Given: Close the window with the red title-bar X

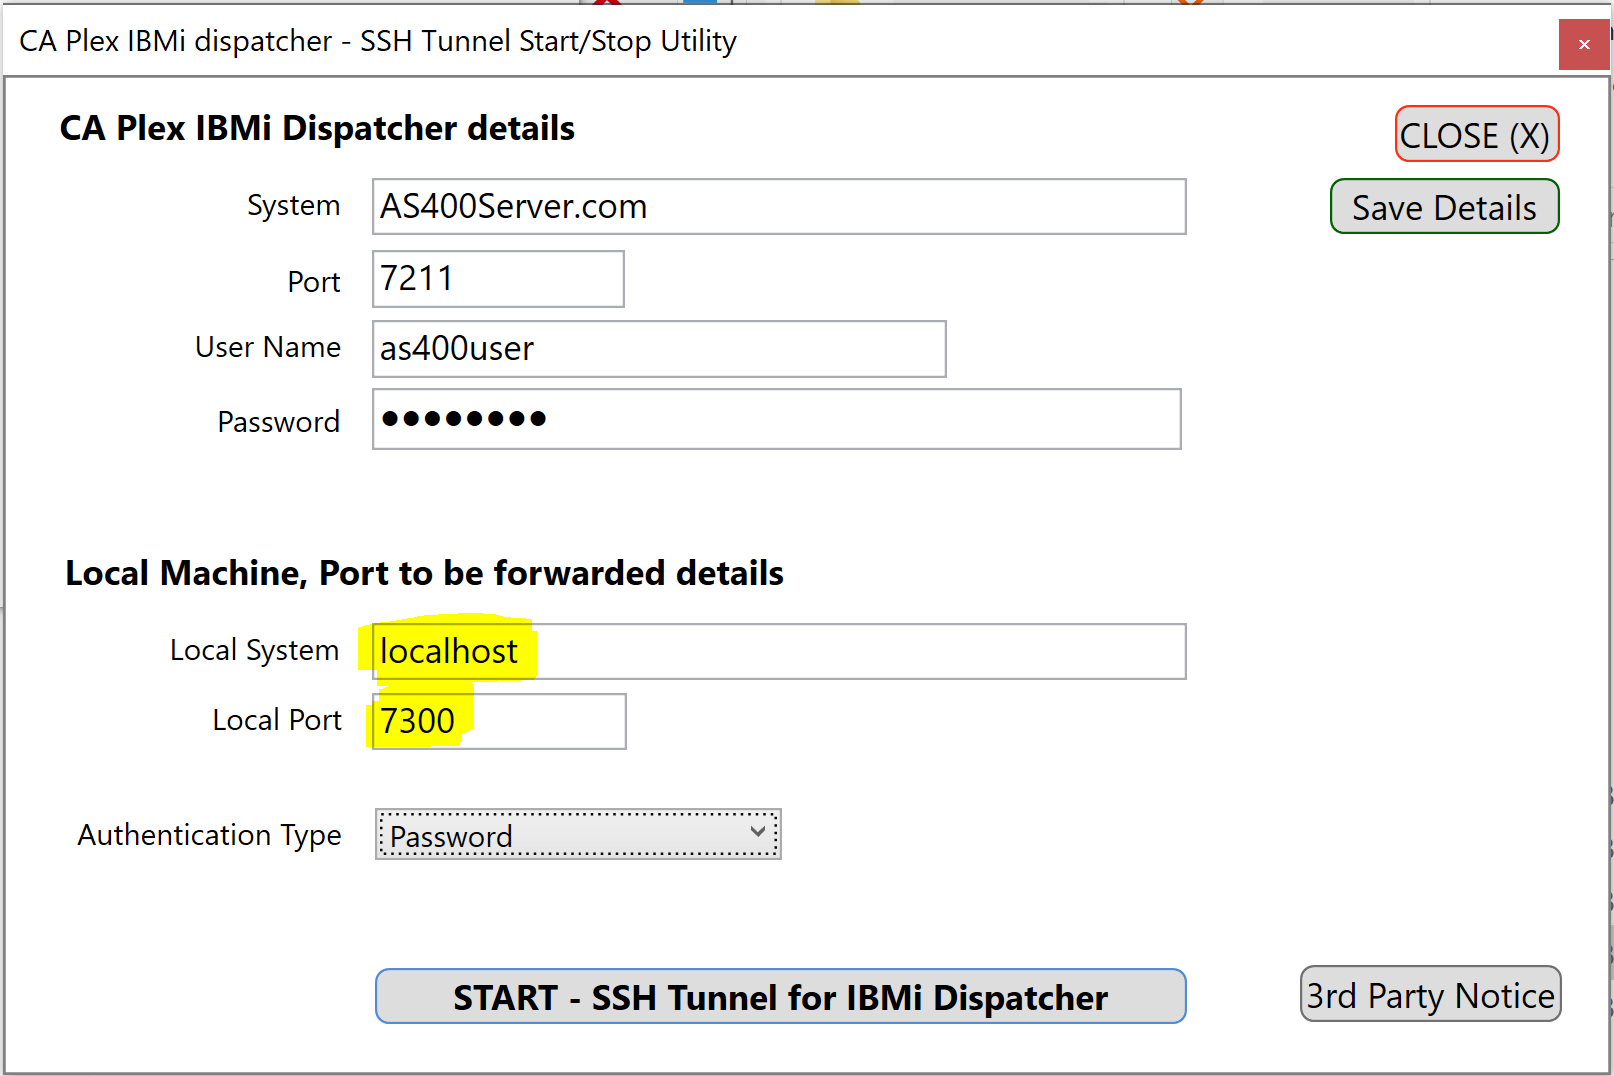Looking at the screenshot, I should click(x=1584, y=44).
